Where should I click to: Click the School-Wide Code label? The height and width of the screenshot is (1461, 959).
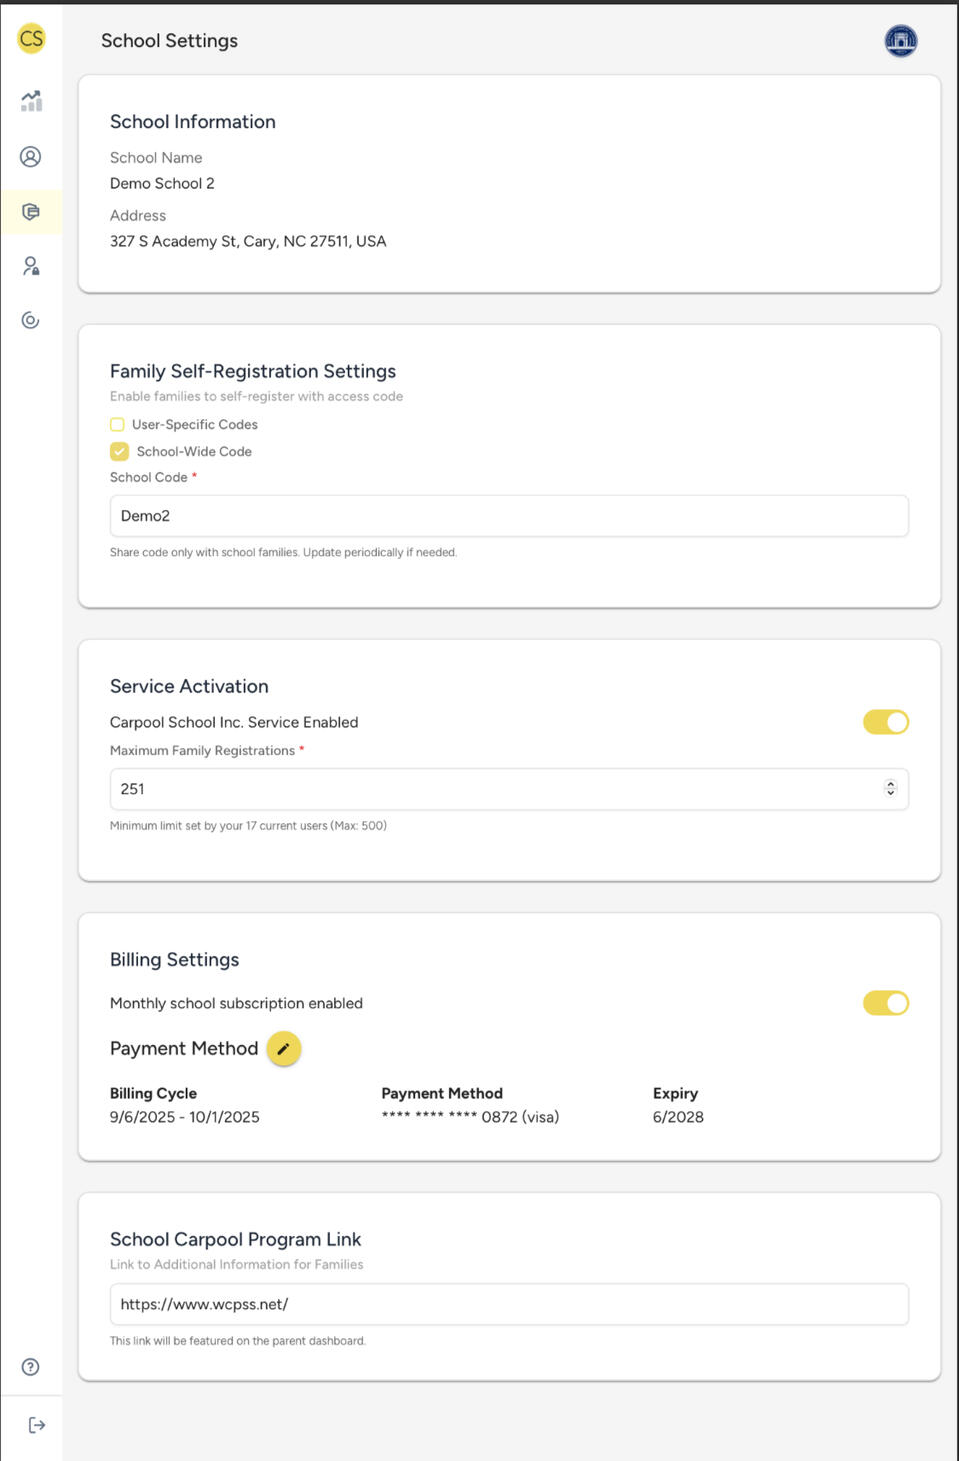coord(194,452)
